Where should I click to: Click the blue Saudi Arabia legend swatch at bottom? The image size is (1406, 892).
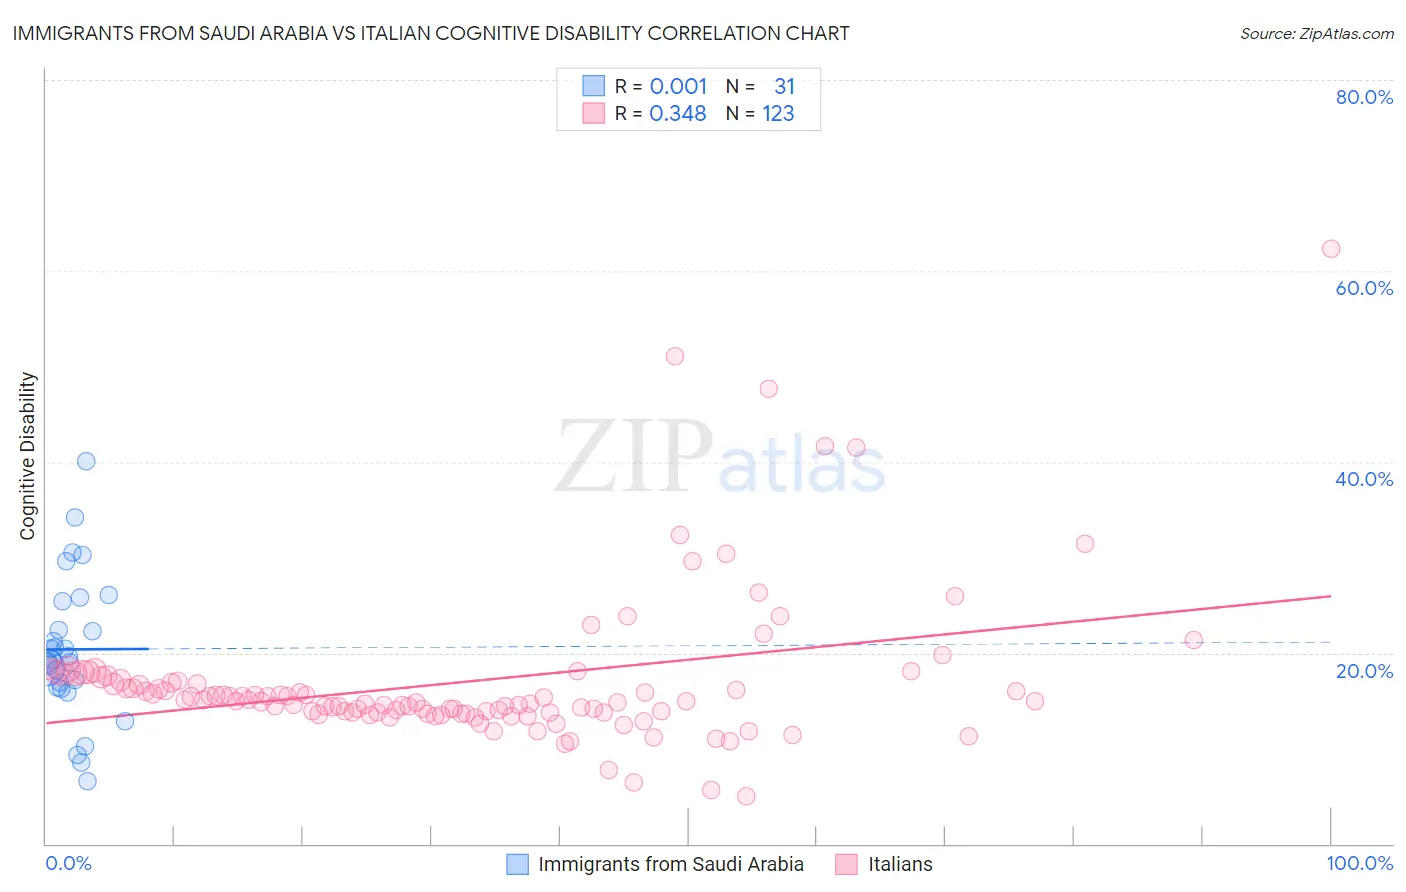pos(517,864)
